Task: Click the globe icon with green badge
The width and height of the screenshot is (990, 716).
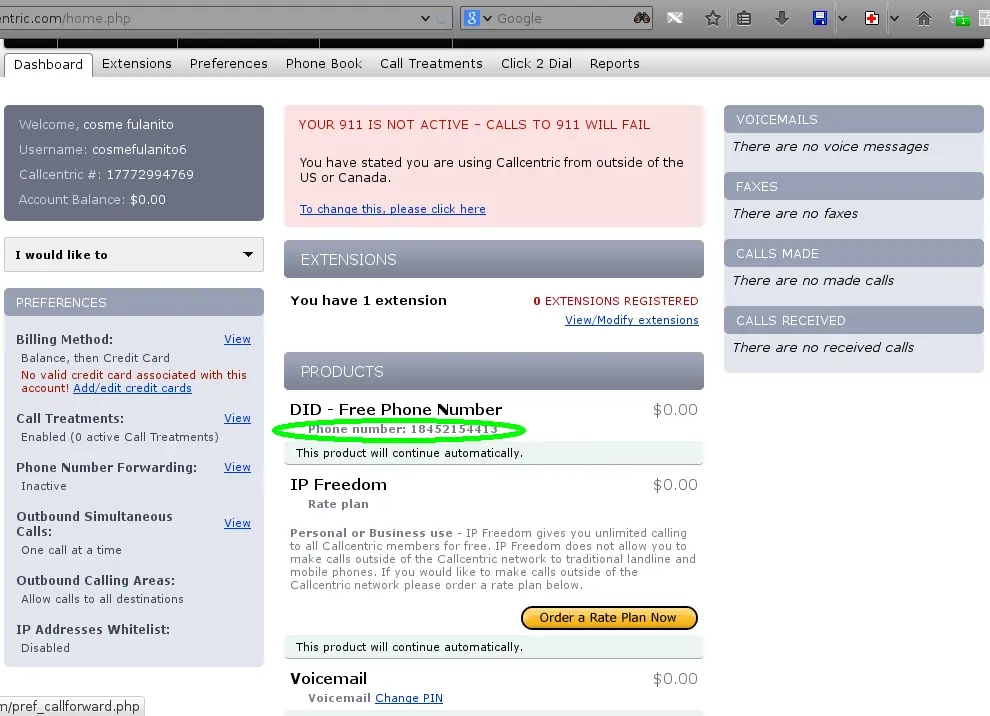Action: (960, 18)
